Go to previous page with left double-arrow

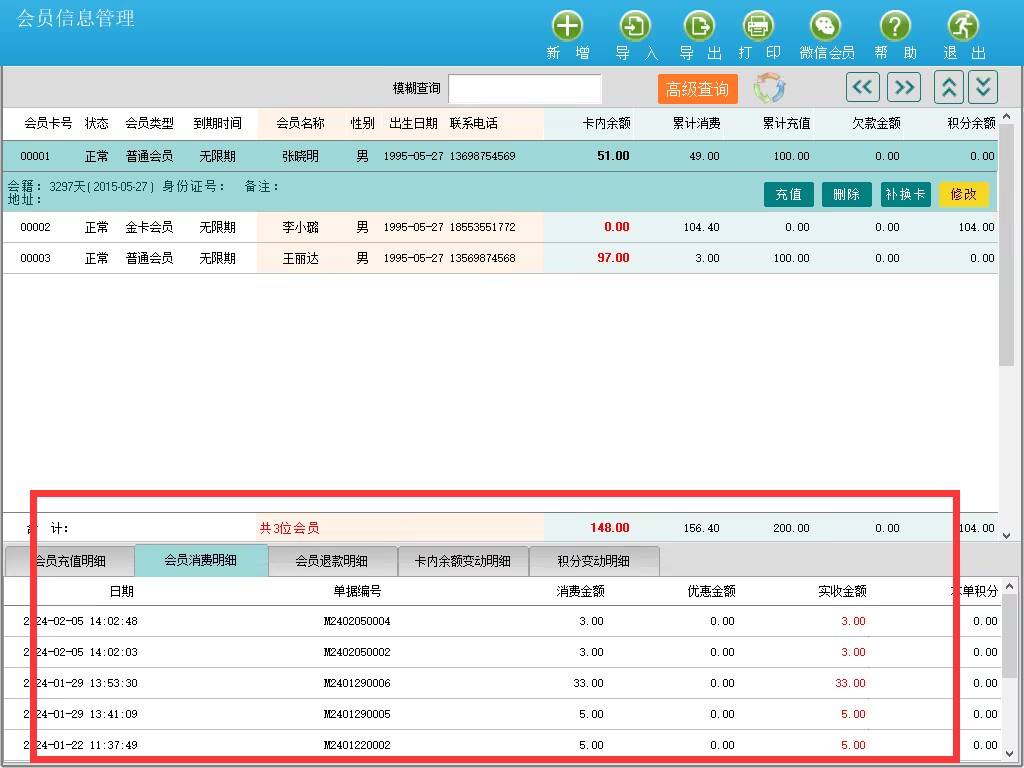click(862, 88)
